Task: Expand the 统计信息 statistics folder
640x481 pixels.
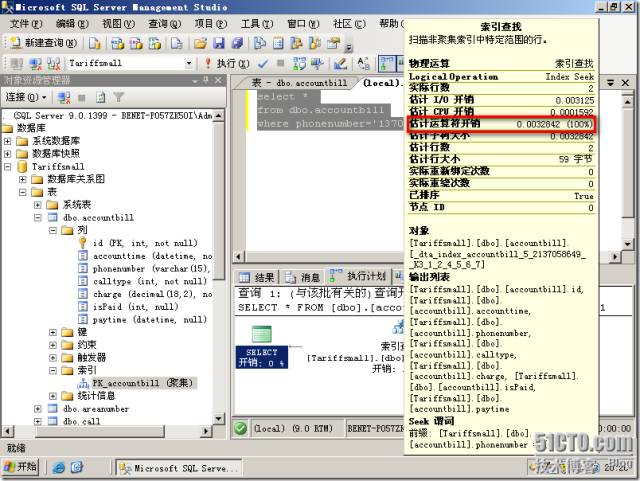Action: [53, 396]
